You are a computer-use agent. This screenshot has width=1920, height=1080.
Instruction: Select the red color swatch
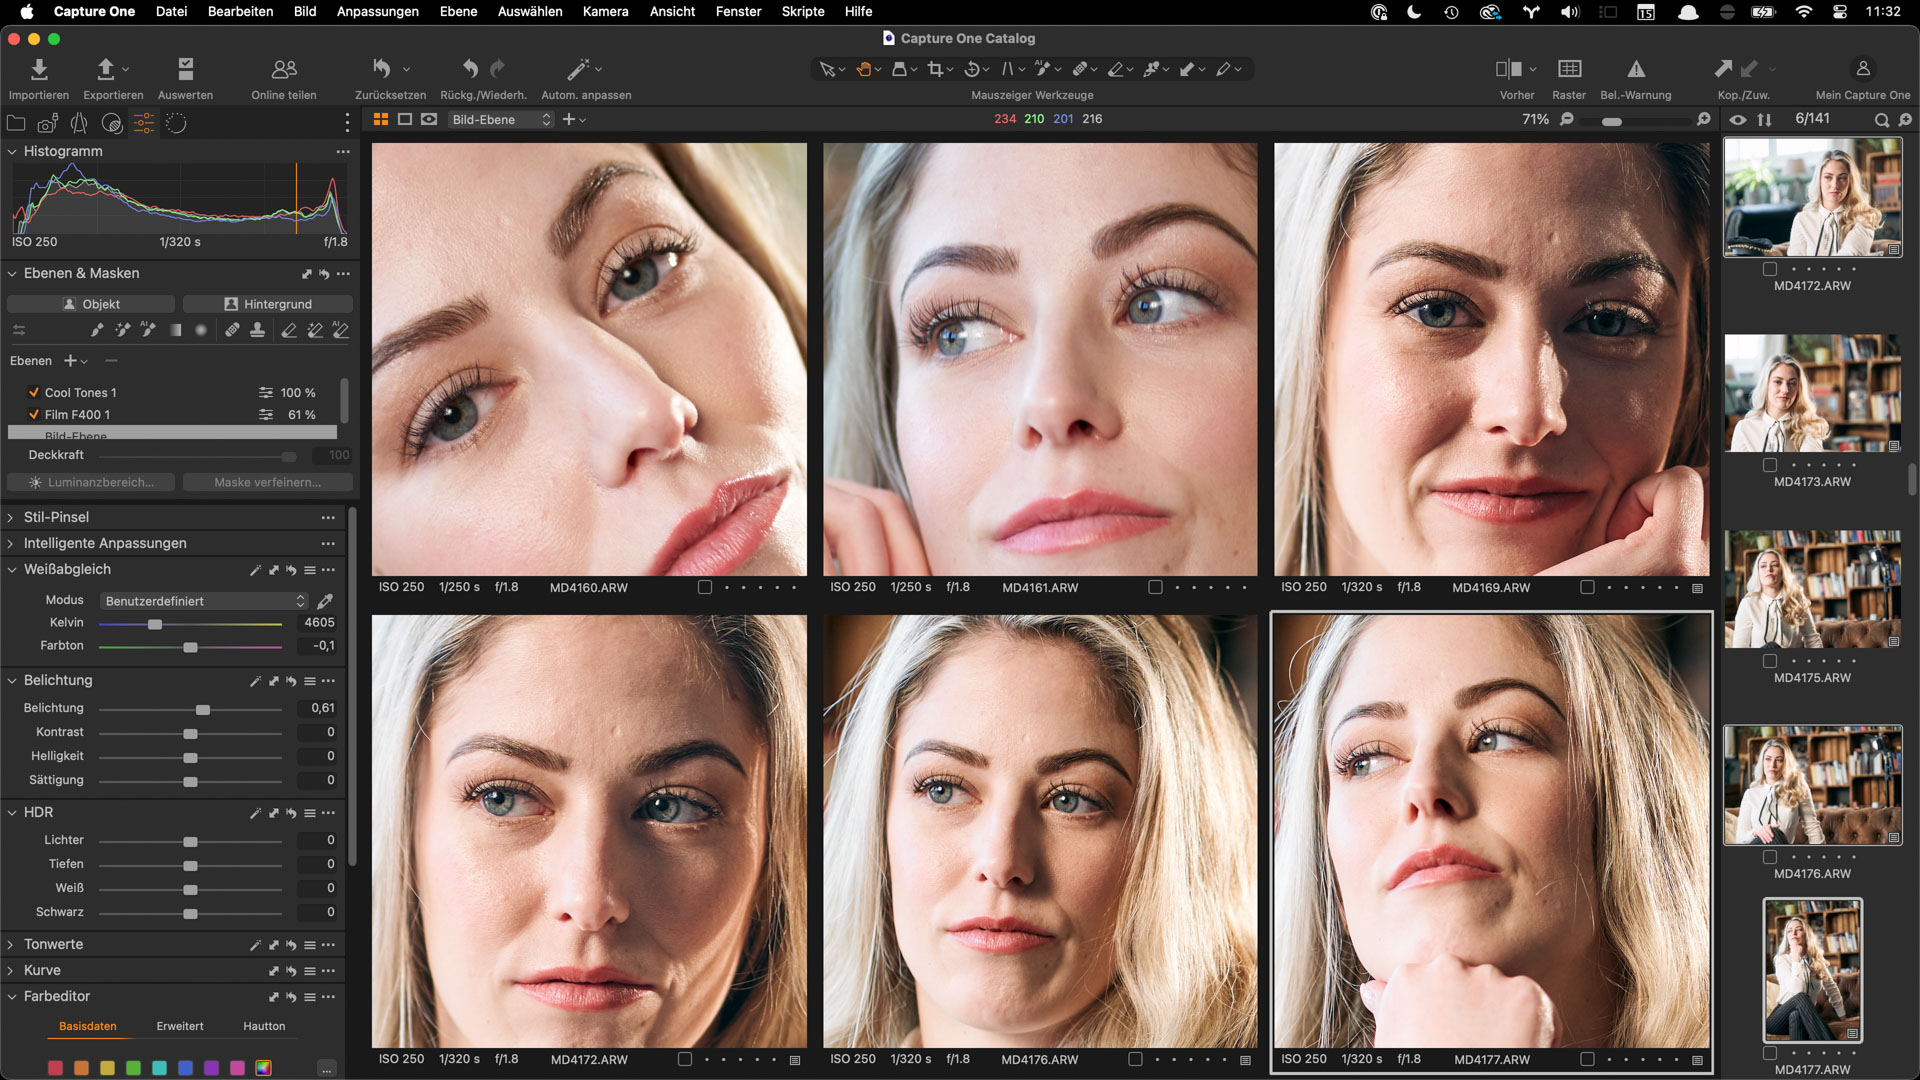tap(56, 1068)
